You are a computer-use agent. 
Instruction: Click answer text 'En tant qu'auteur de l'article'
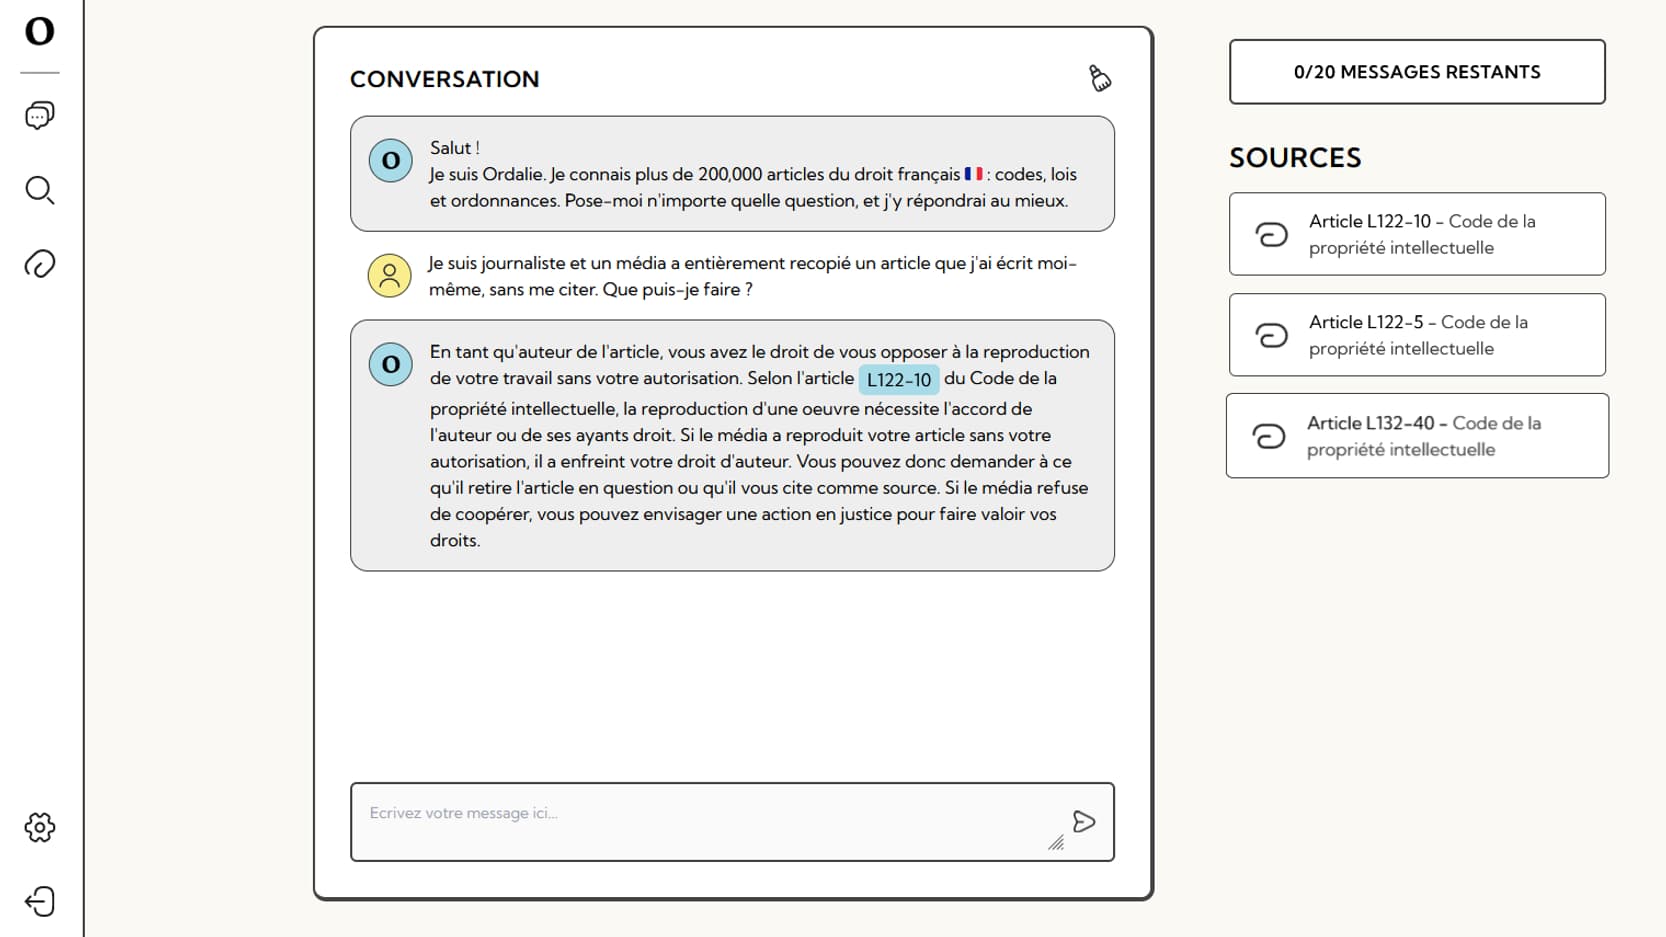pos(546,352)
